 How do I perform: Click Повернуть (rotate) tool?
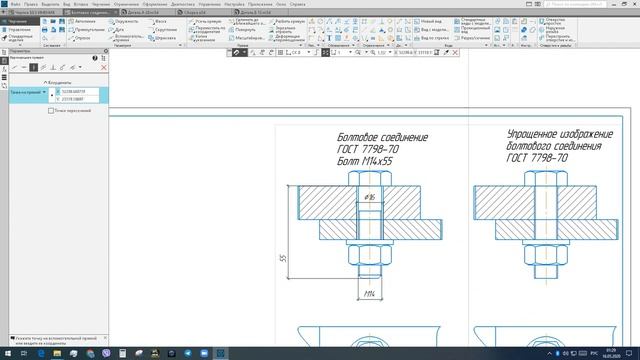pyautogui.click(x=242, y=30)
